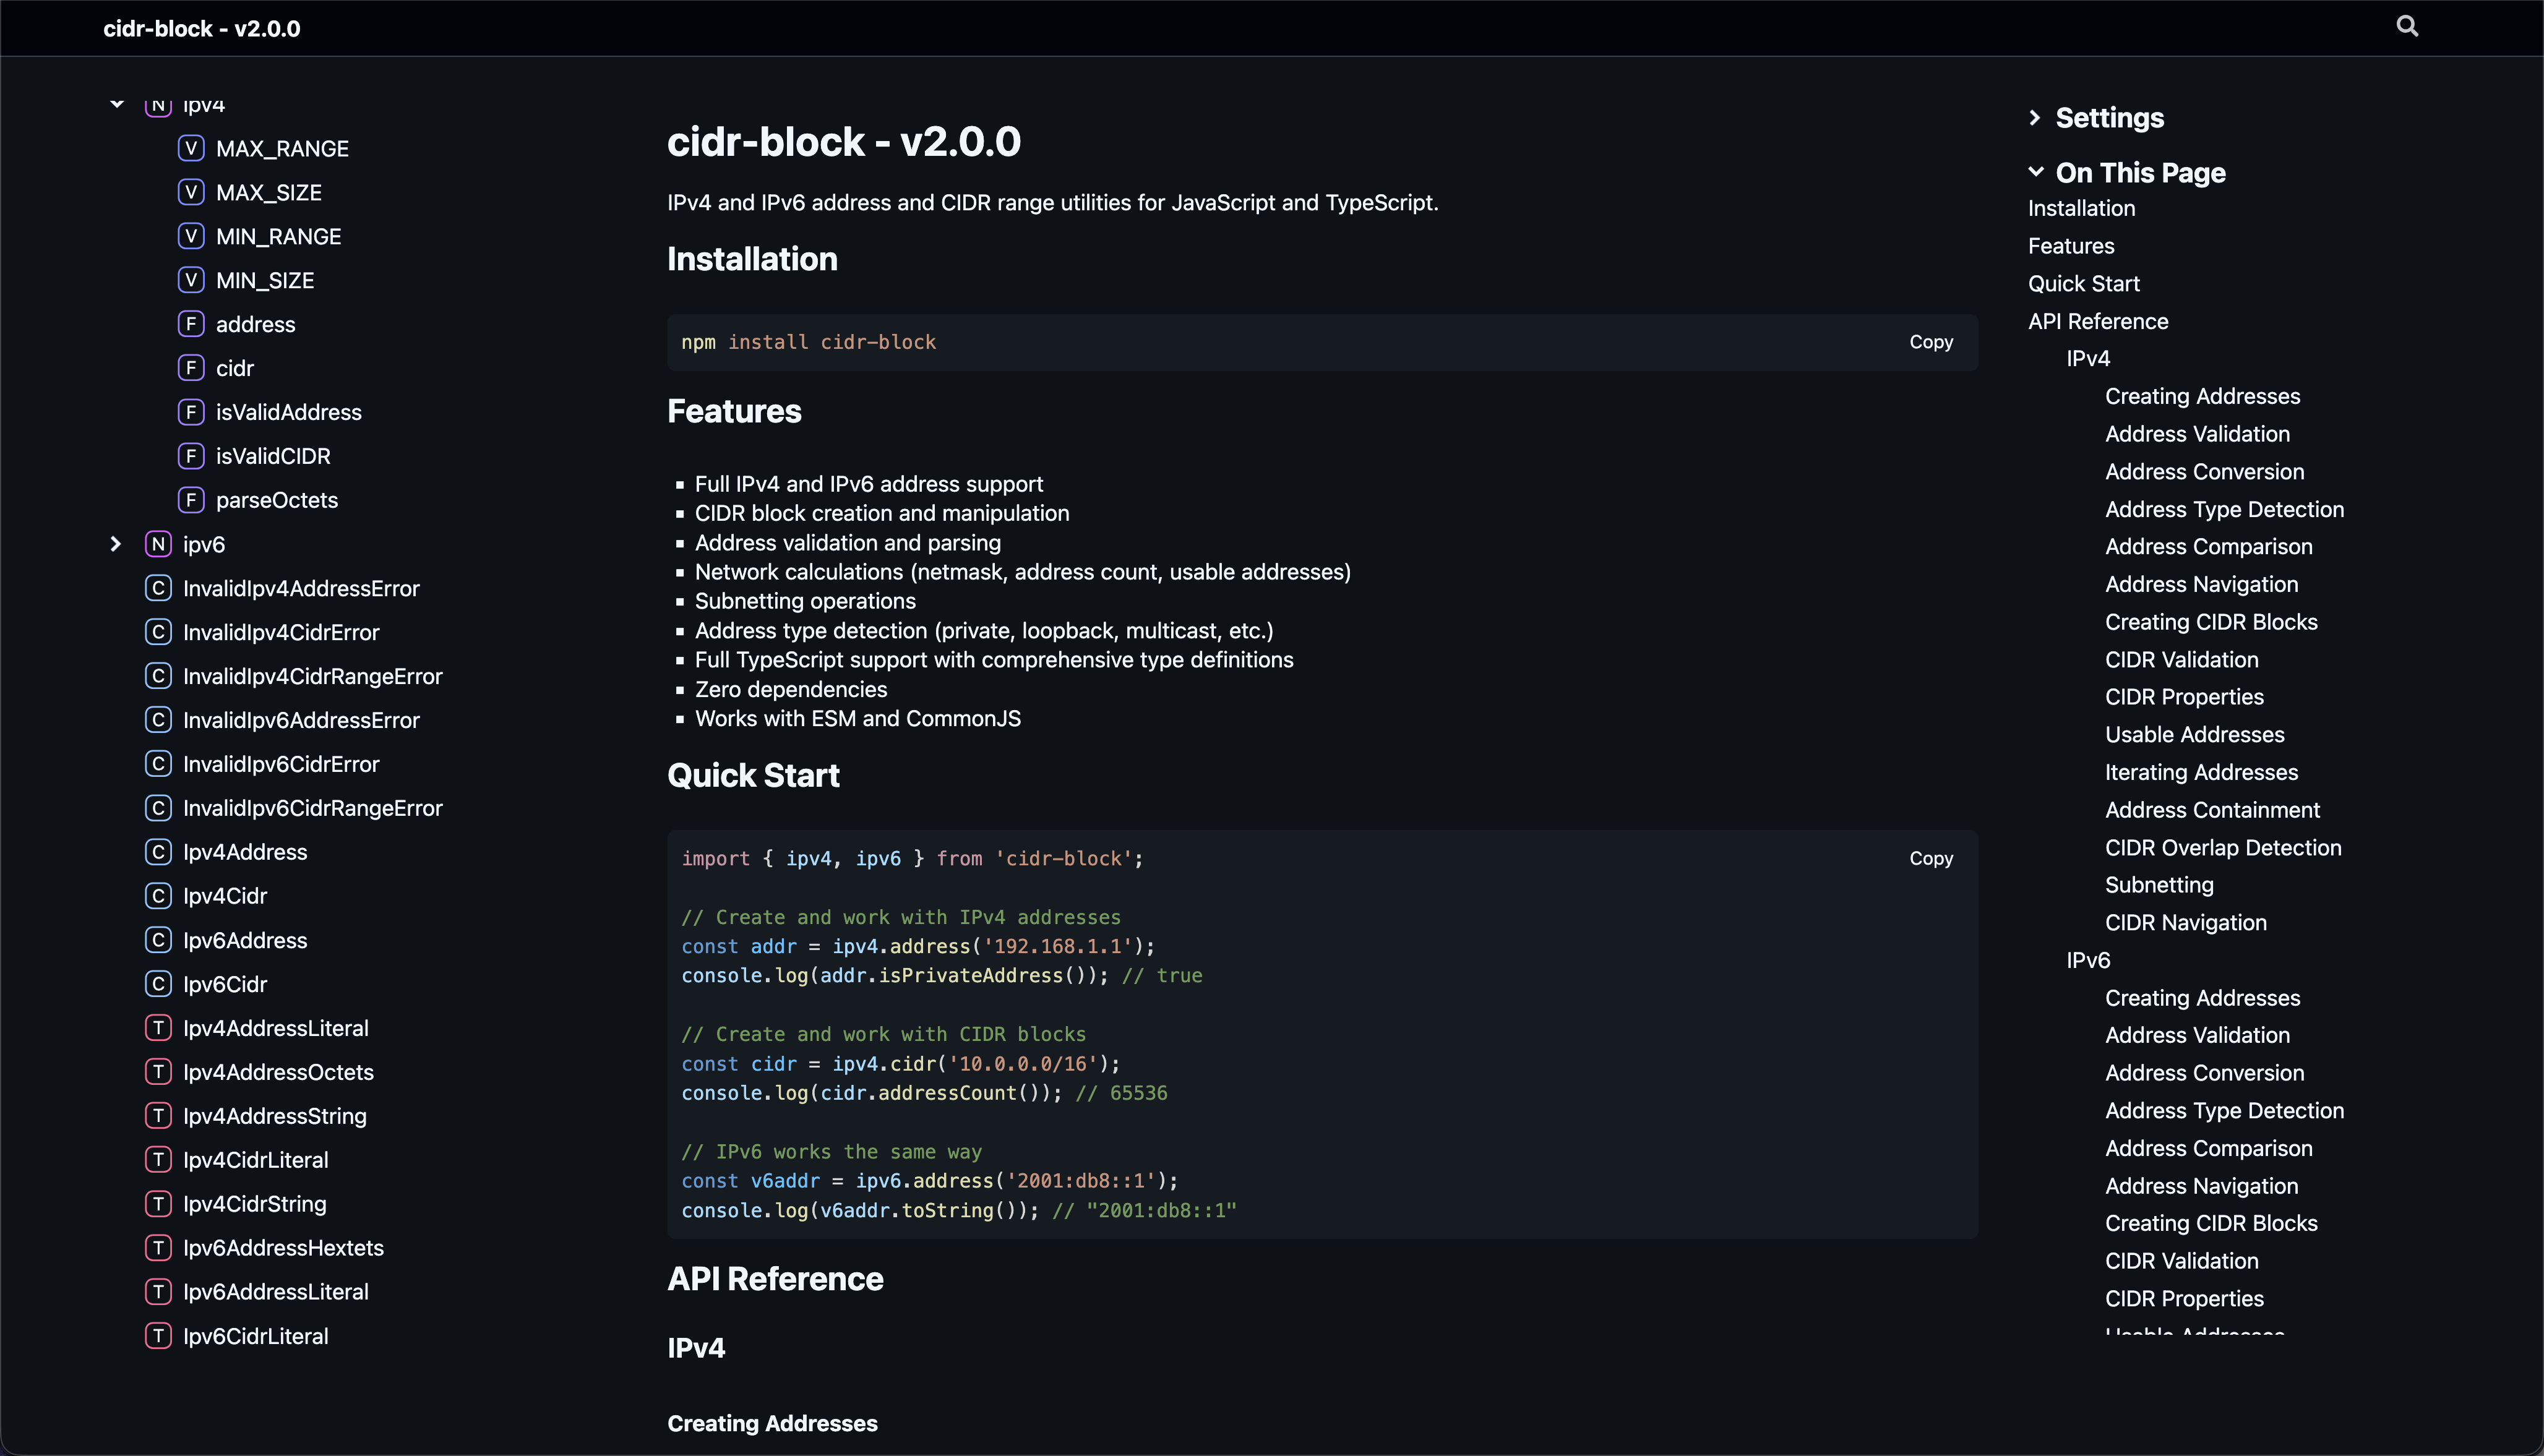
Task: Open the Installation link on the right
Action: pos(2081,208)
